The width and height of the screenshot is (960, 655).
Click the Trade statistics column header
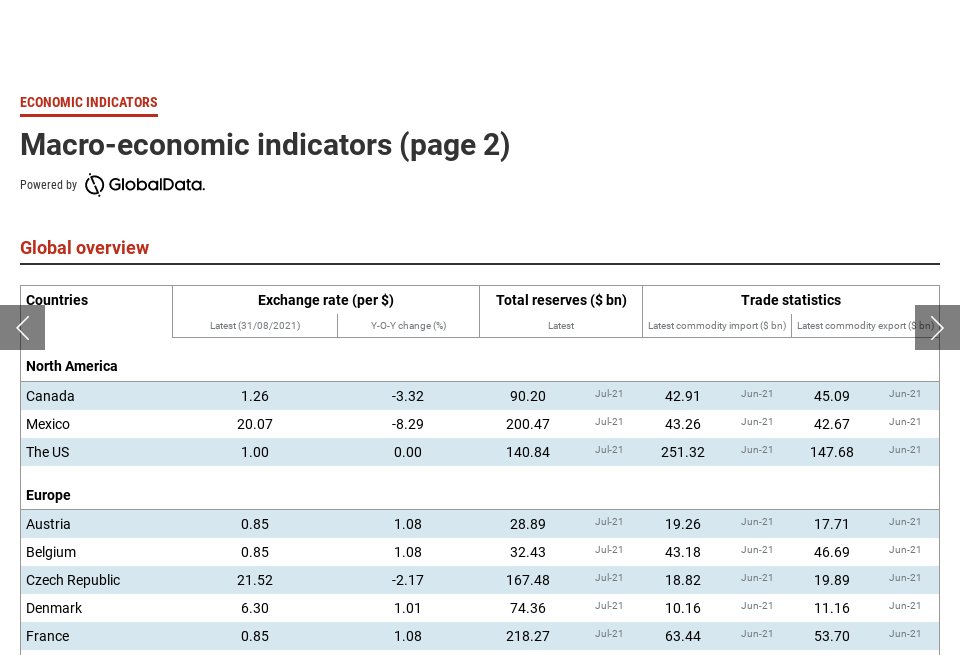coord(791,300)
